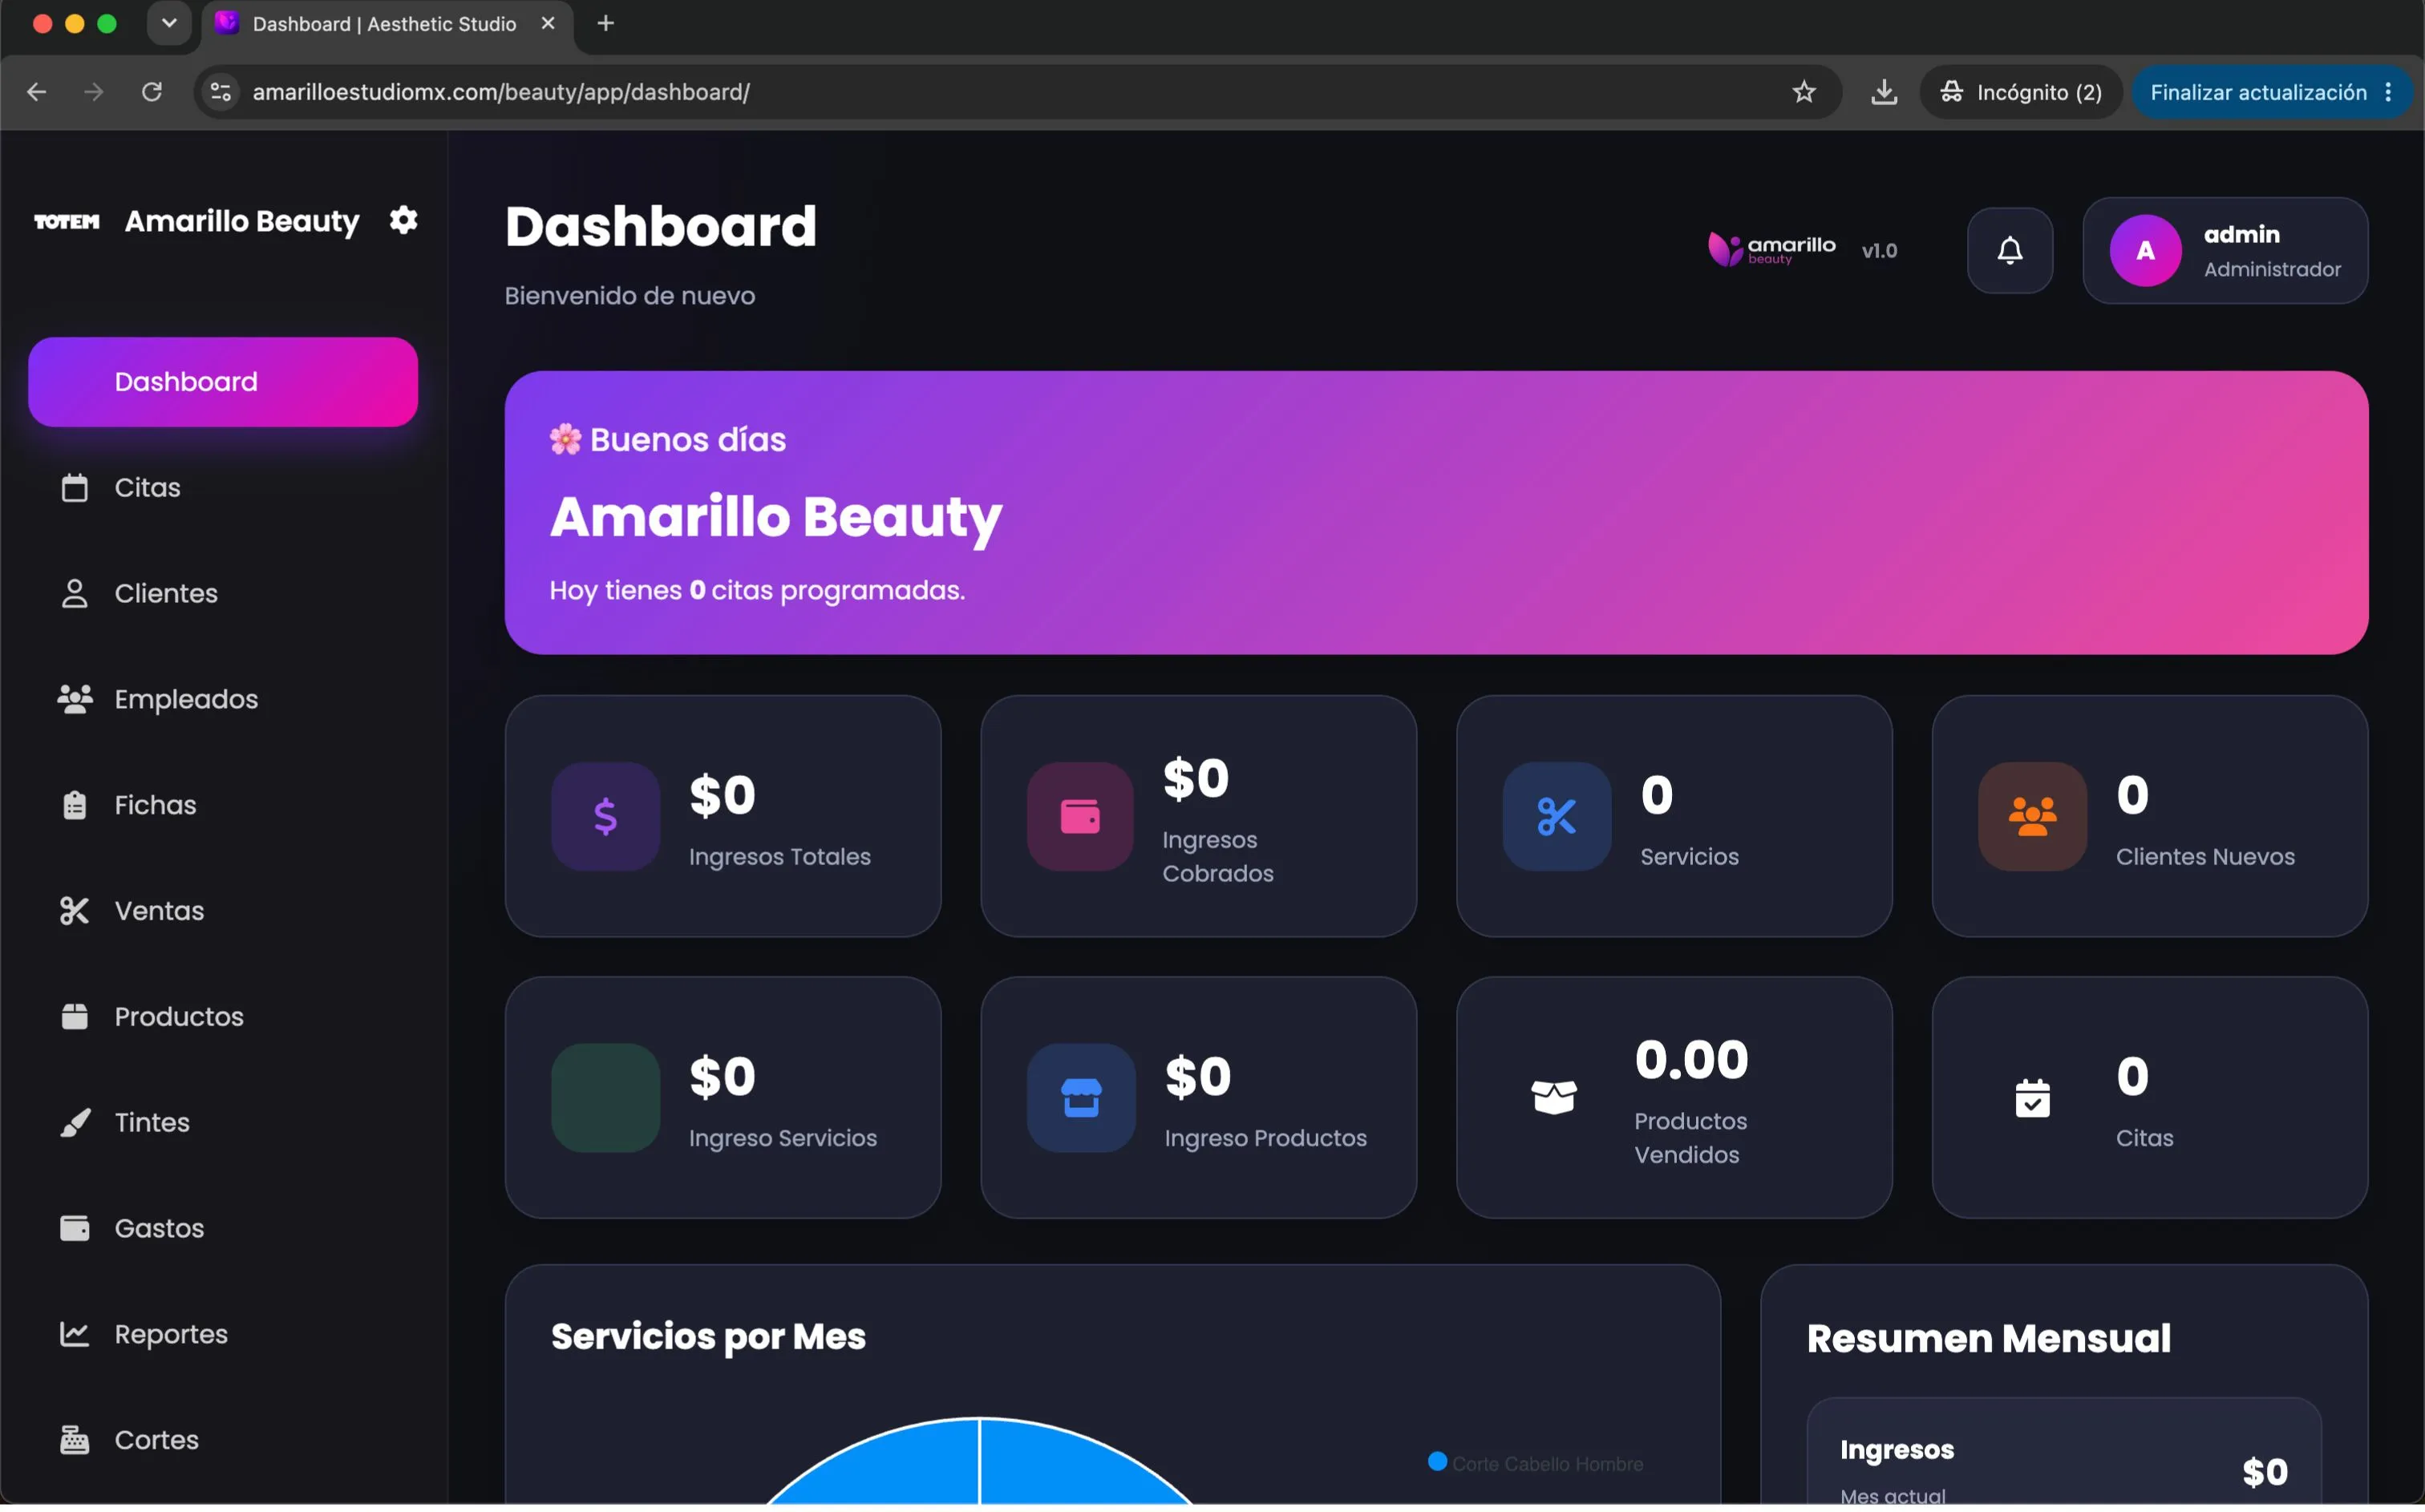Go to the Citas section
The width and height of the screenshot is (2425, 1512).
[223, 488]
